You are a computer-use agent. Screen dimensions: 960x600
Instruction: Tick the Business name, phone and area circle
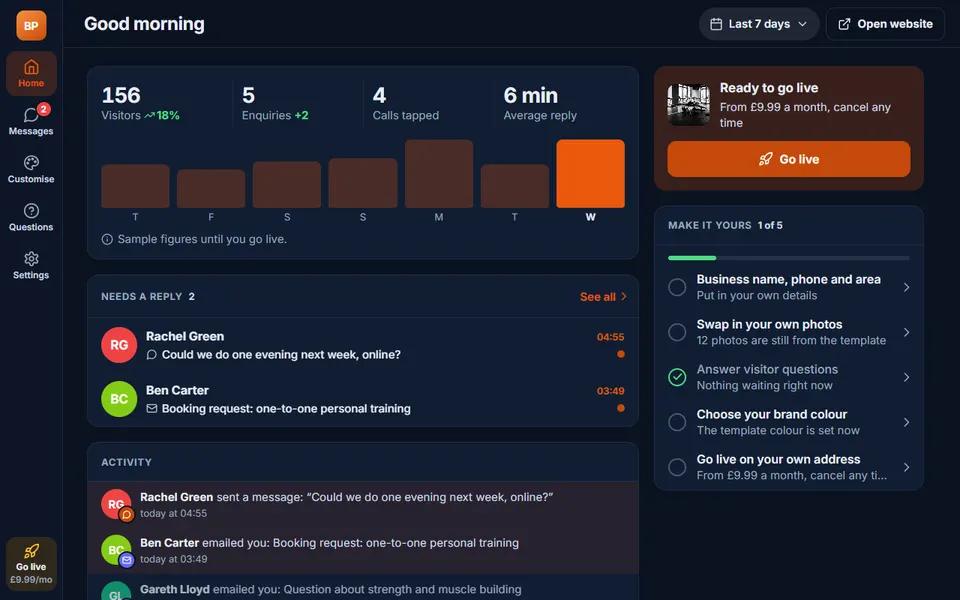pos(677,287)
